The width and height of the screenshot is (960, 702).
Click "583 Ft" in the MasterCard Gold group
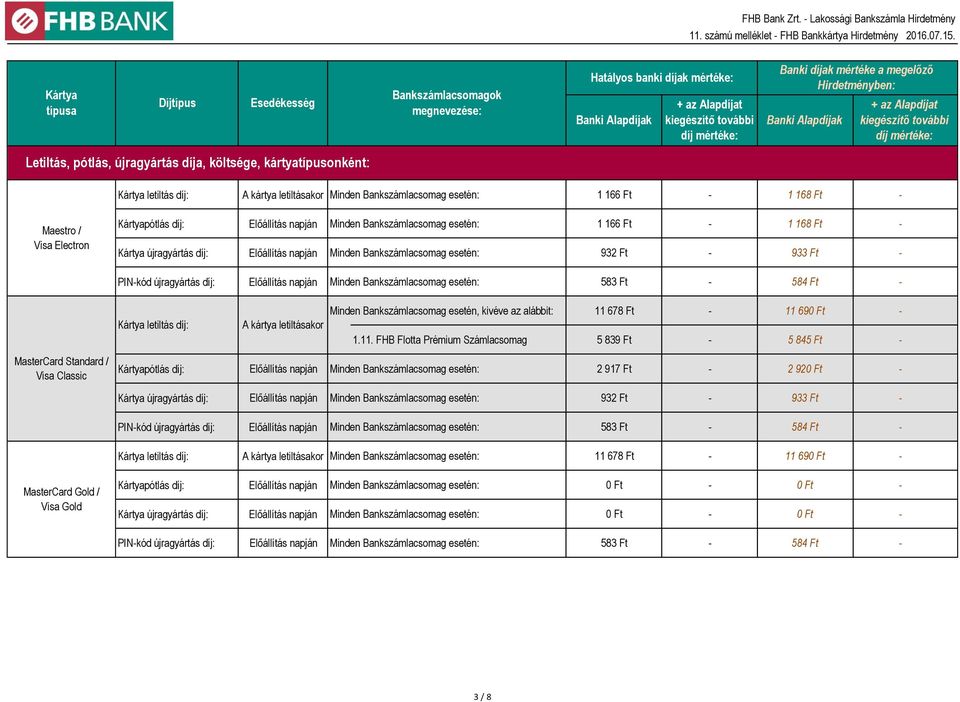pyautogui.click(x=613, y=543)
